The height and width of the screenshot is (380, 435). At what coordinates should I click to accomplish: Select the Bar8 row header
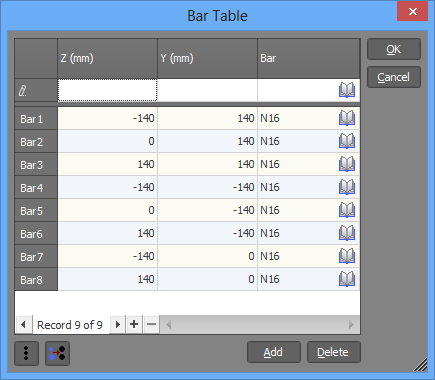(x=36, y=280)
